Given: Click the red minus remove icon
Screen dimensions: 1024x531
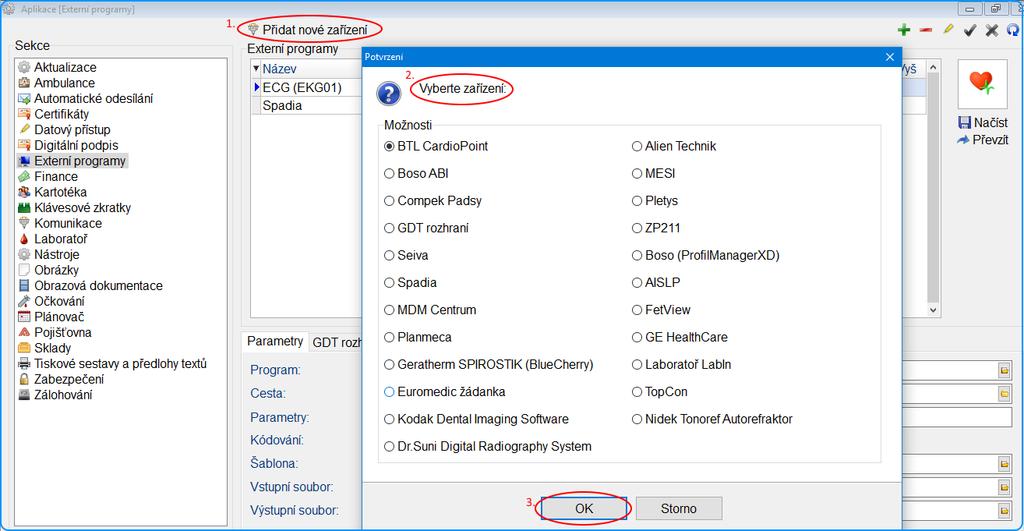Looking at the screenshot, I should (x=925, y=30).
